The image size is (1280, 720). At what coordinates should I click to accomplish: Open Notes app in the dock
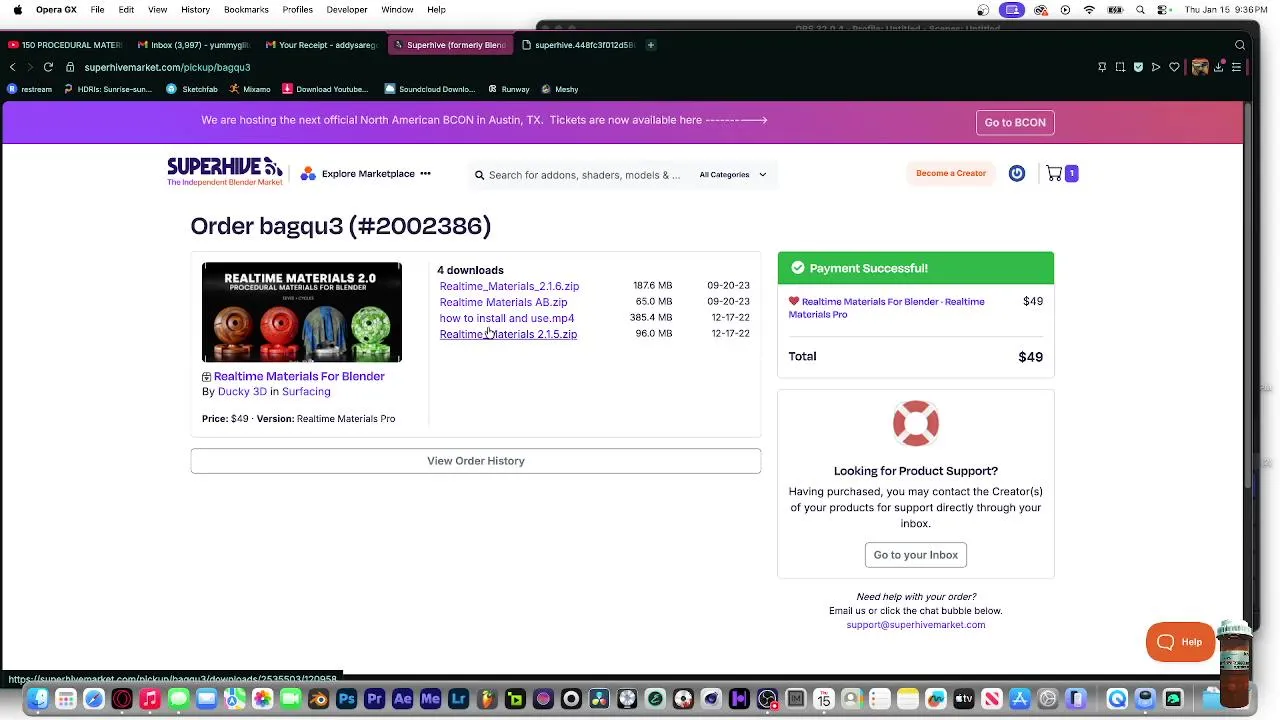click(x=908, y=699)
